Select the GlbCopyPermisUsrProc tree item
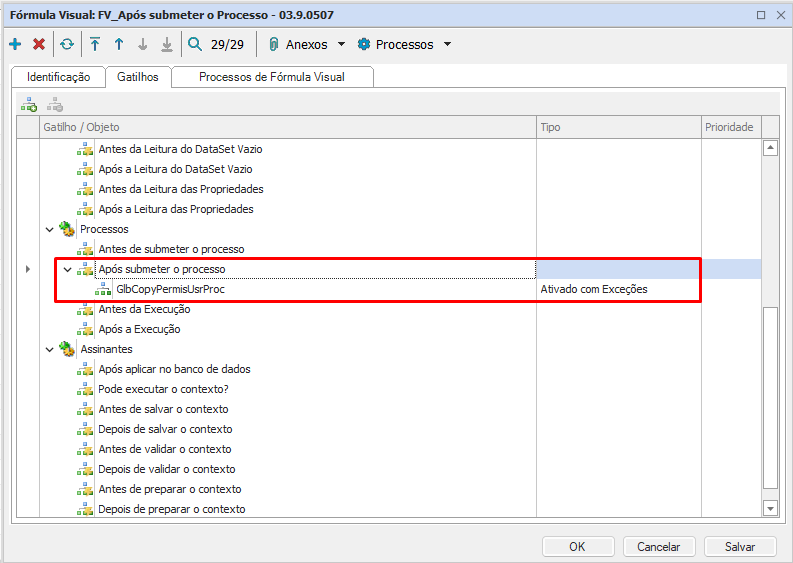 coord(170,289)
